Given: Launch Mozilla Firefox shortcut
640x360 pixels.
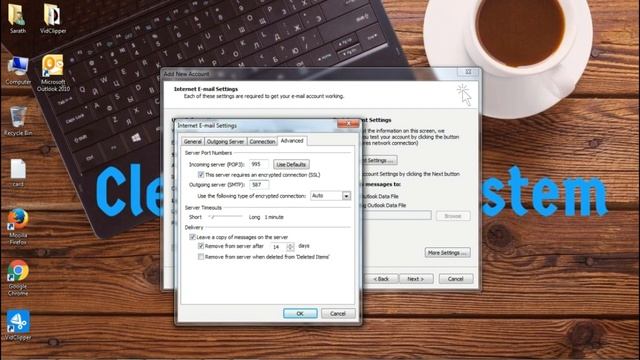Looking at the screenshot, I should tap(18, 227).
